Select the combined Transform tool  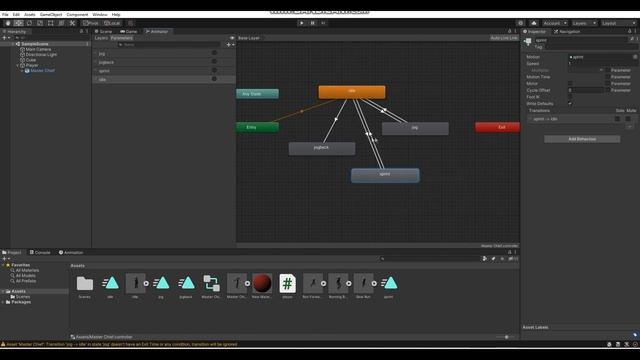[61, 23]
